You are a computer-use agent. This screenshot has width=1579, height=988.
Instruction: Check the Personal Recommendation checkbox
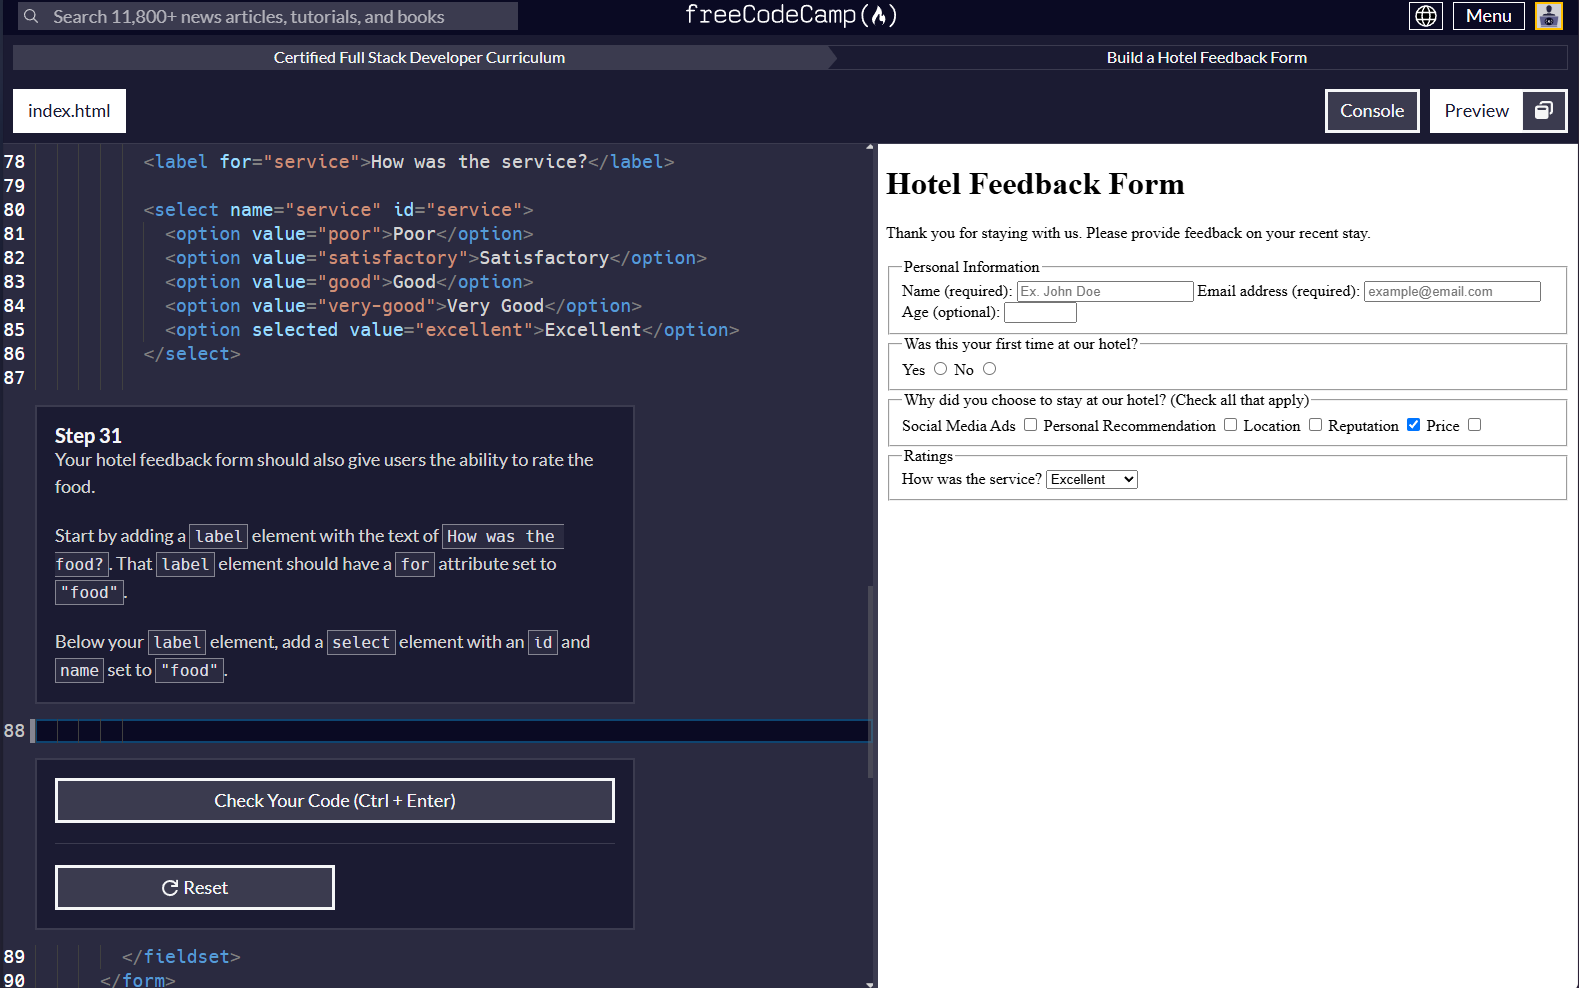pos(1230,425)
